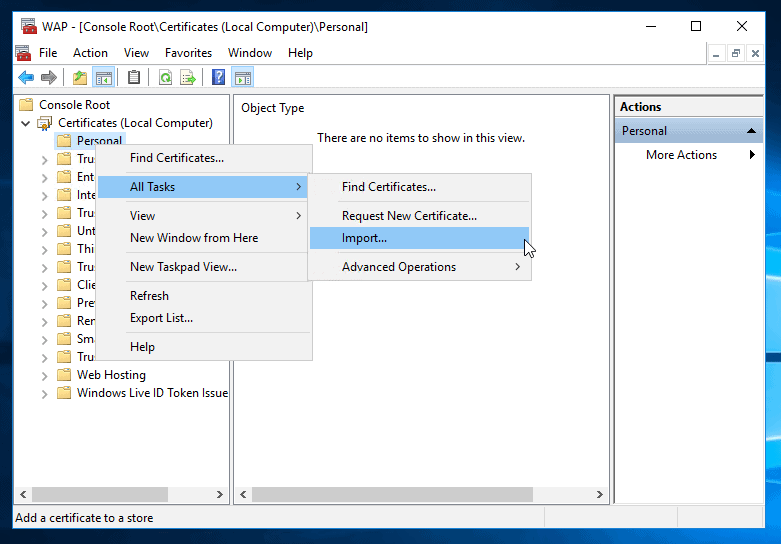Screen dimensions: 781x544
Task: Click tree pane horizontal scrollbar right arrow
Action: tap(220, 494)
